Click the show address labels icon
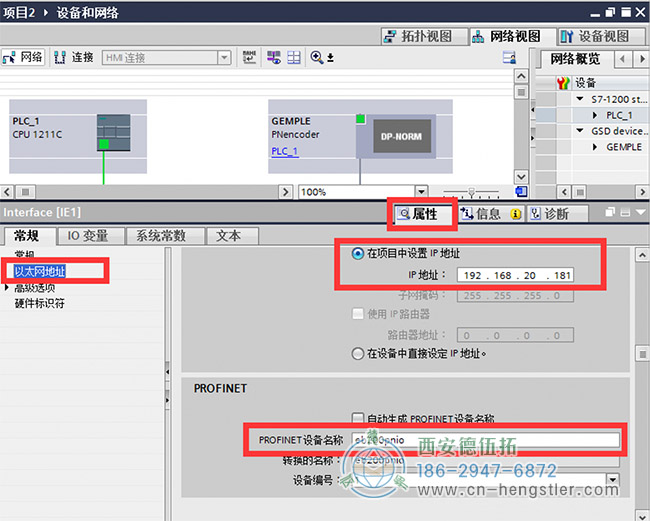Viewport: 650px width, 521px height. [274, 57]
